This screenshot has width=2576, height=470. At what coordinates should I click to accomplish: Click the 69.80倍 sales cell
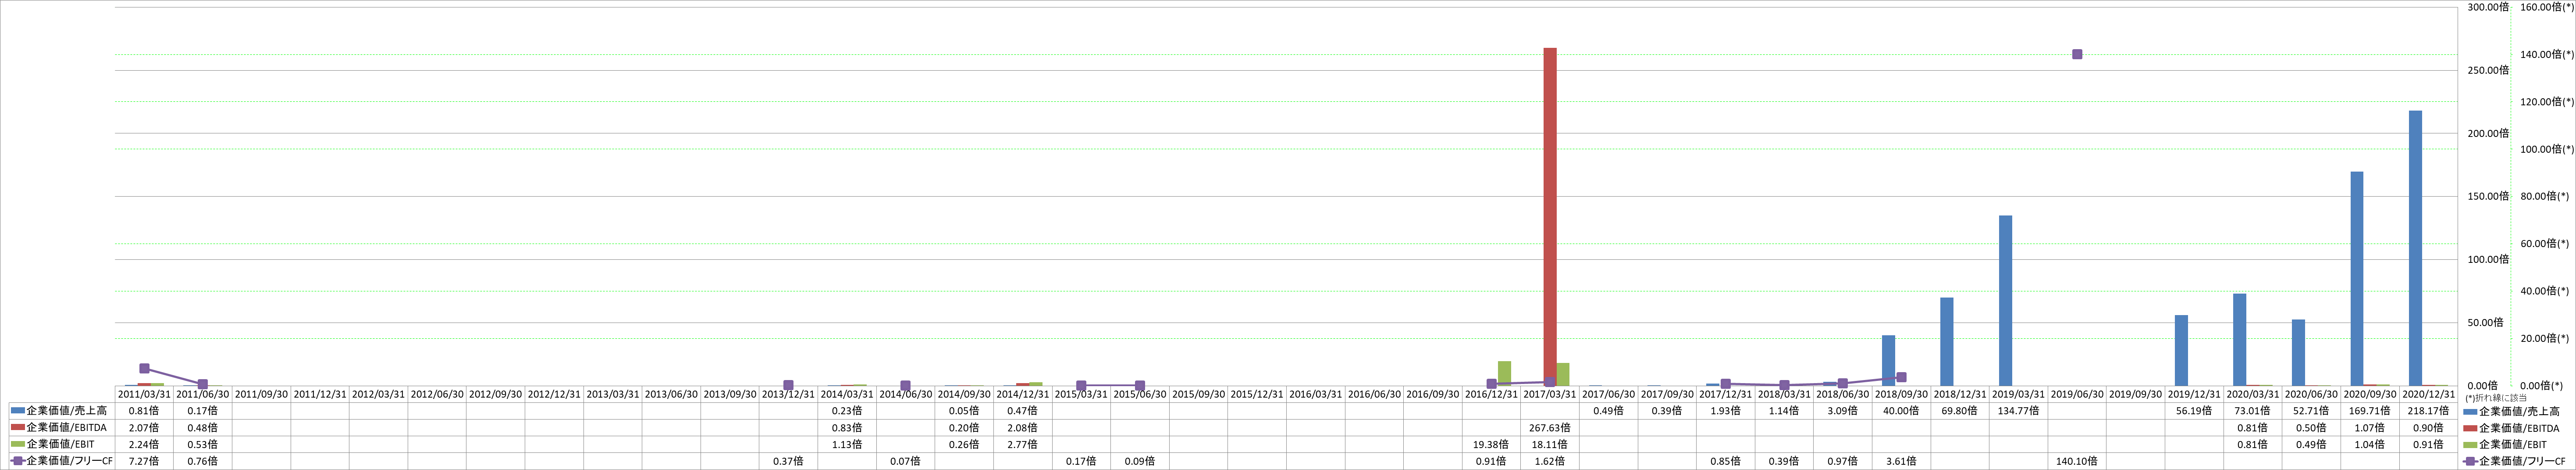click(x=1959, y=411)
